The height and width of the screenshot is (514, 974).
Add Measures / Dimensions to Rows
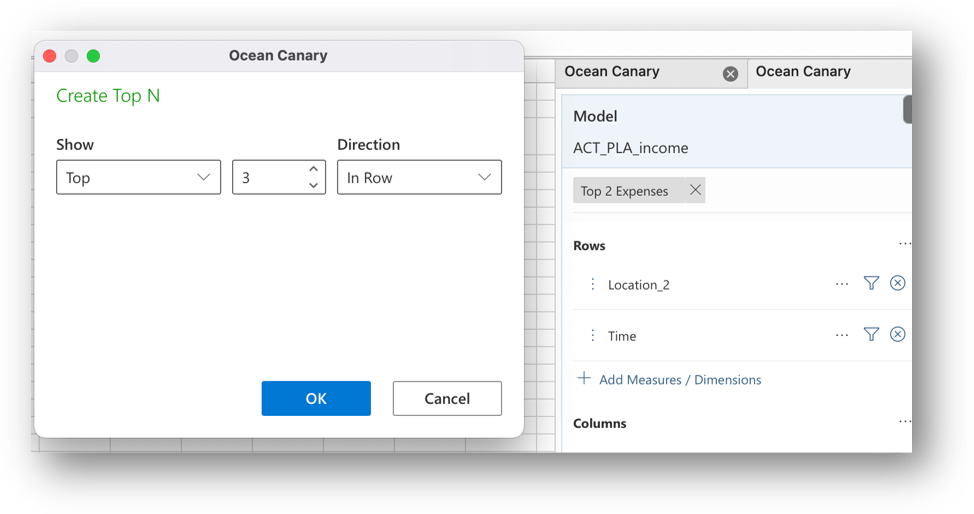point(669,379)
